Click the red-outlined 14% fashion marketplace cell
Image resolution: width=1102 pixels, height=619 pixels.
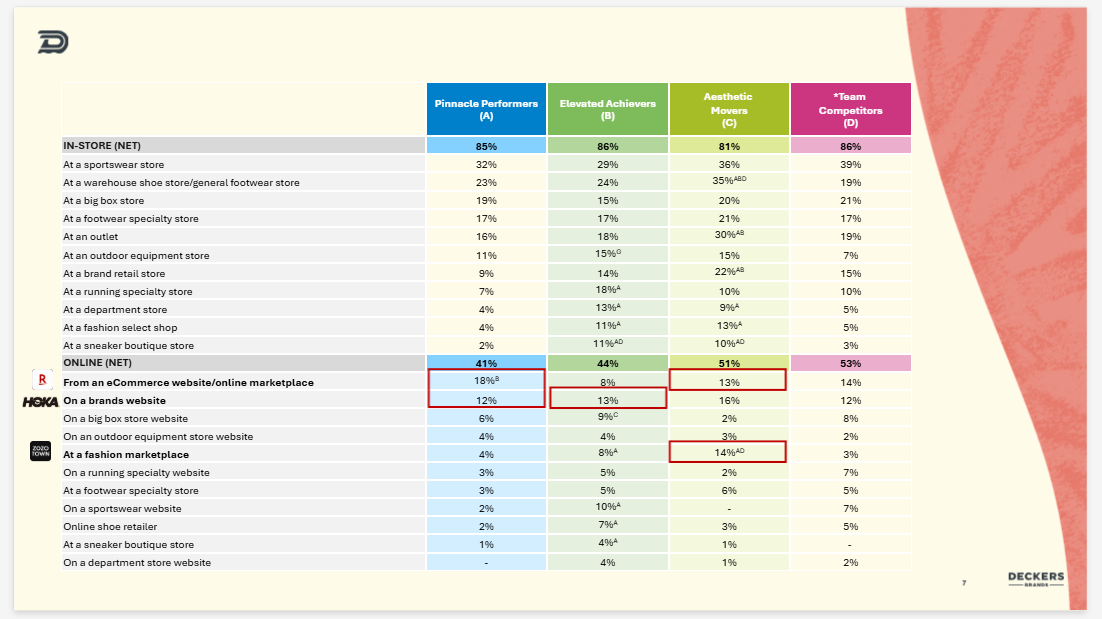[x=728, y=453]
